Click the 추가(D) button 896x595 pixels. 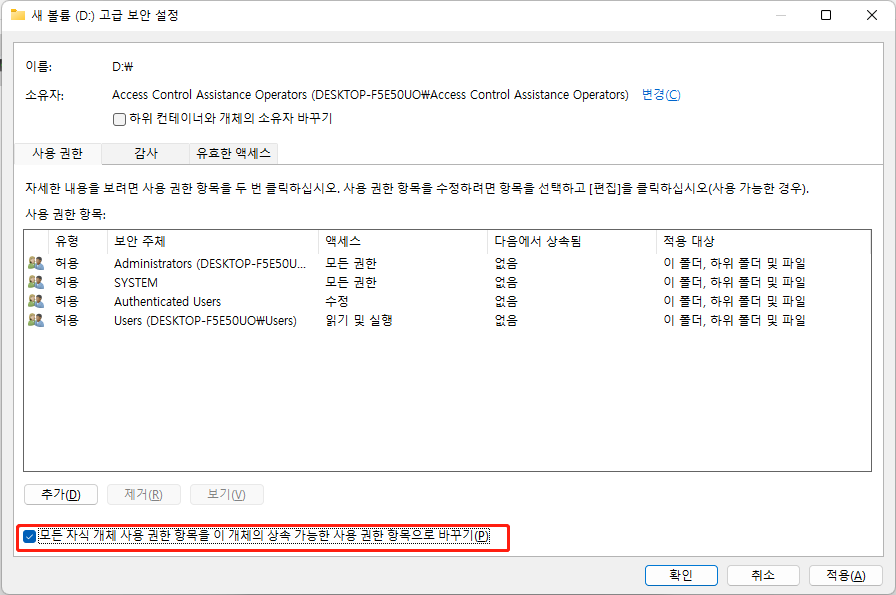[60, 494]
